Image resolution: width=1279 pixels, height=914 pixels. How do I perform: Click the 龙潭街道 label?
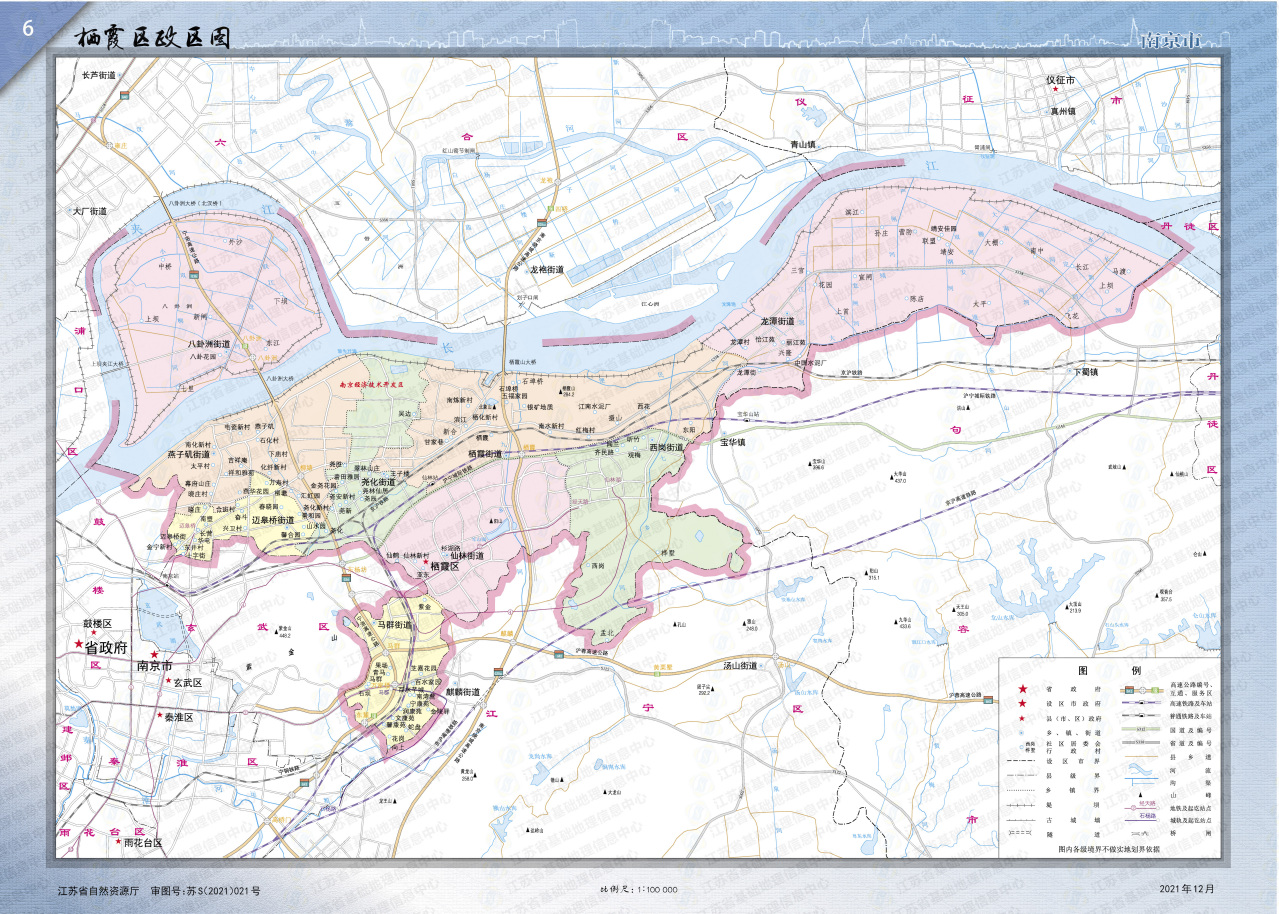(x=776, y=321)
